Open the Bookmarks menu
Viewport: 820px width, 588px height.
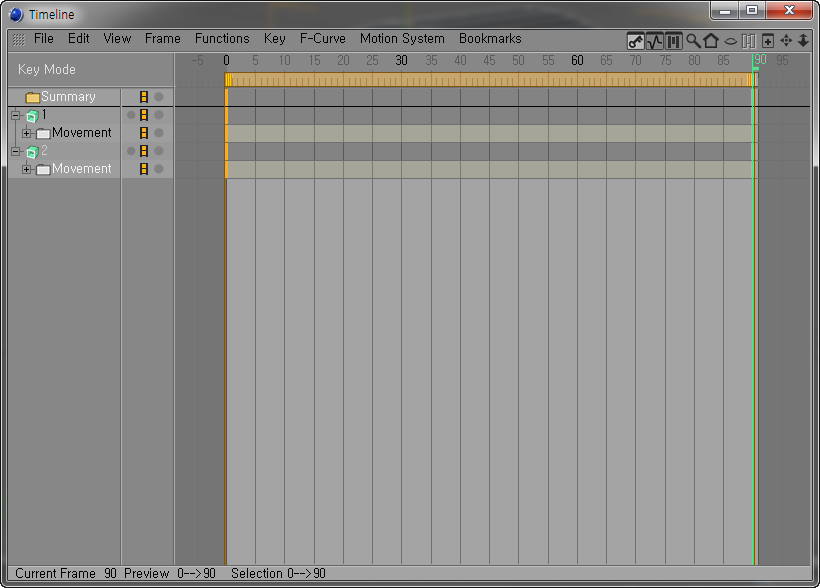pyautogui.click(x=490, y=39)
